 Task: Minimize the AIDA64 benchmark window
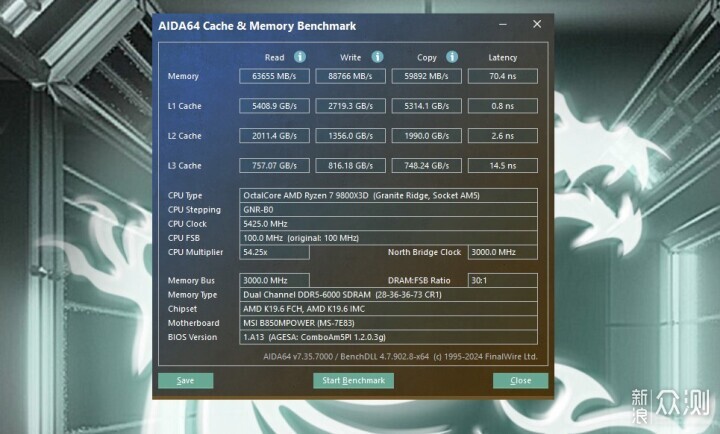[x=503, y=24]
